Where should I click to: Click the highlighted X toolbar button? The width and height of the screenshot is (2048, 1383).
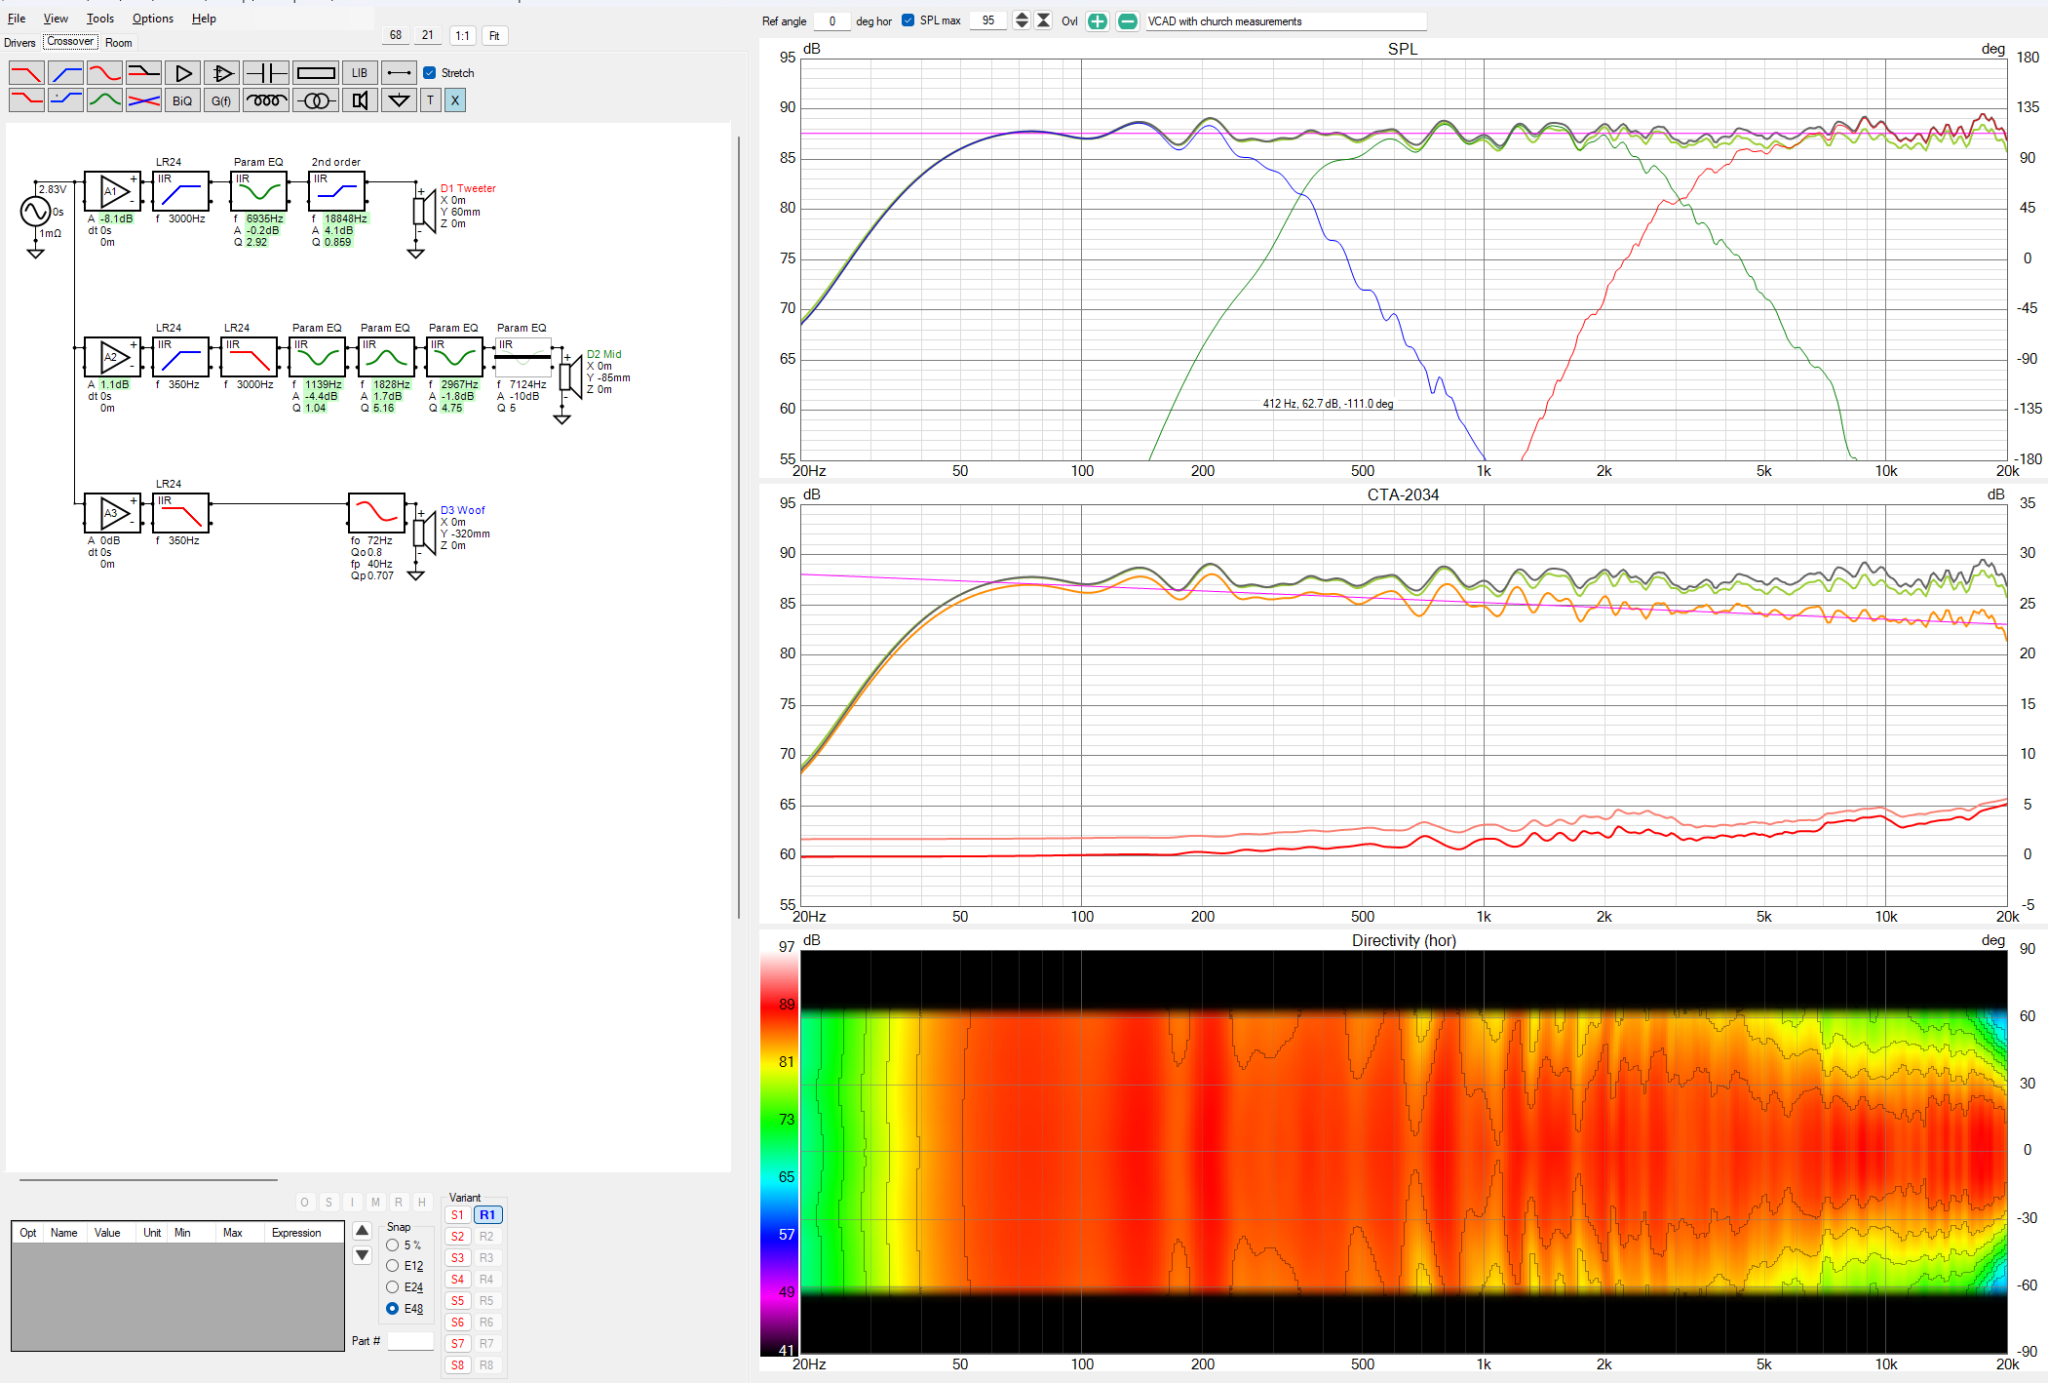[x=455, y=100]
